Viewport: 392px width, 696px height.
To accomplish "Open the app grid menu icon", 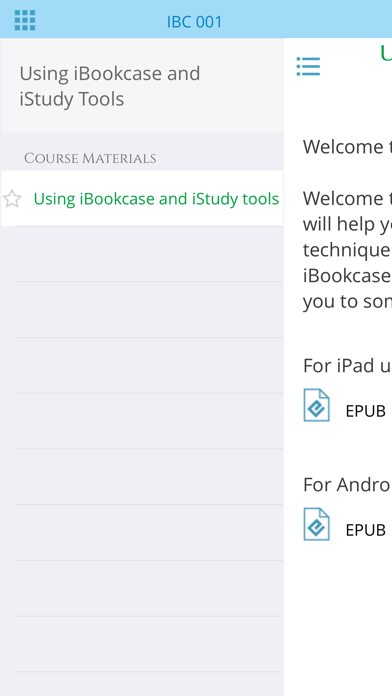I will tap(25, 20).
